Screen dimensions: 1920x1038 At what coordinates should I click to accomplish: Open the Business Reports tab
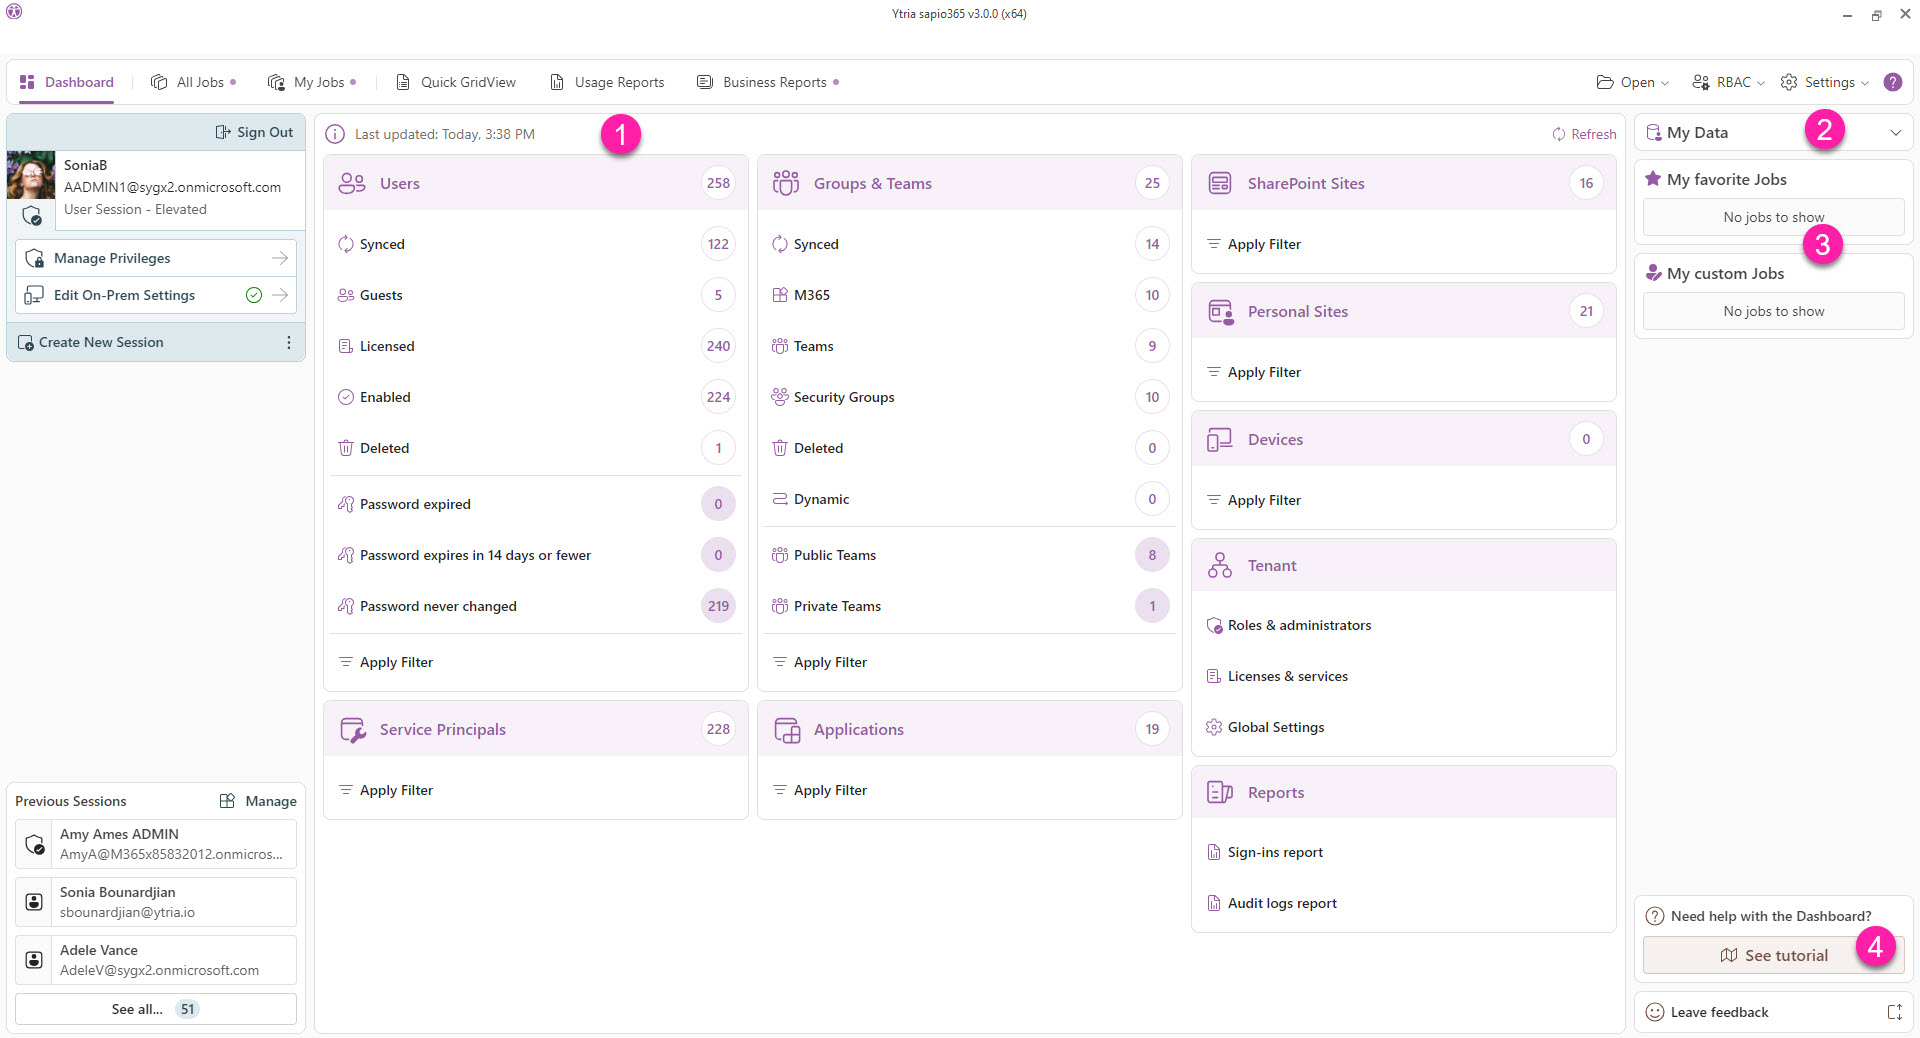point(768,82)
